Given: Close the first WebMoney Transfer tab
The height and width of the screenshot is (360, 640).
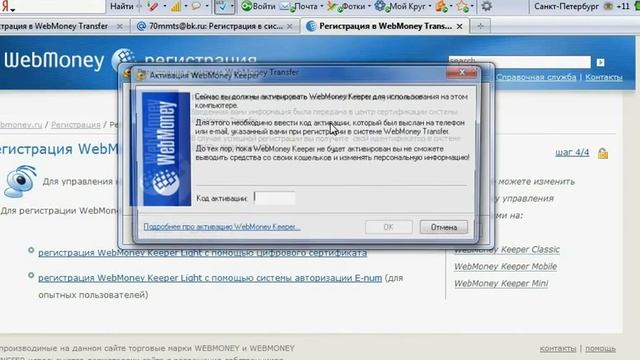Looking at the screenshot, I should pyautogui.click(x=119, y=26).
